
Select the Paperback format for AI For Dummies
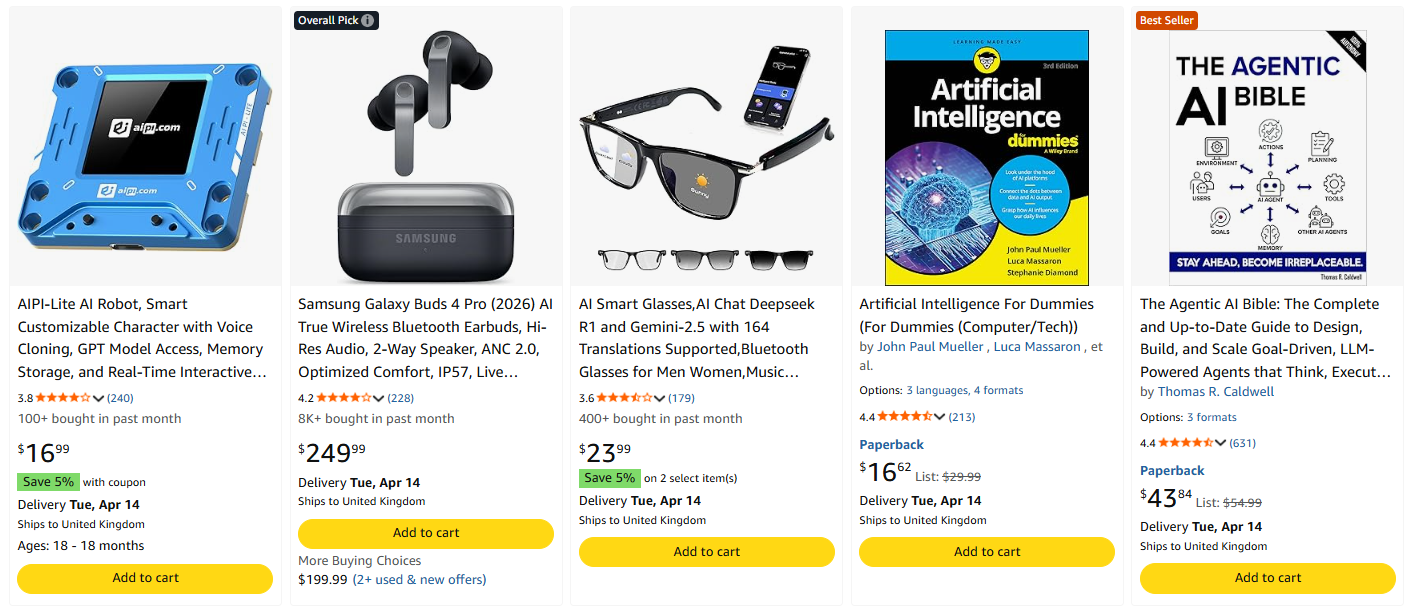tap(890, 444)
